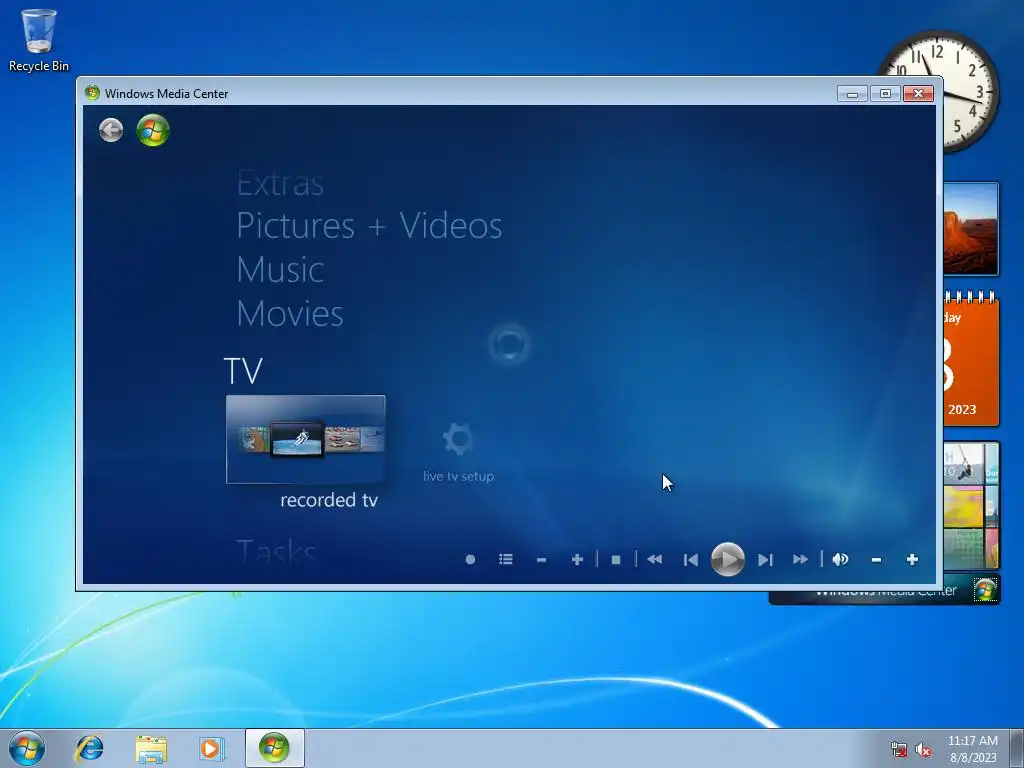Stop playback with the square button
The height and width of the screenshot is (768, 1024).
pos(616,560)
